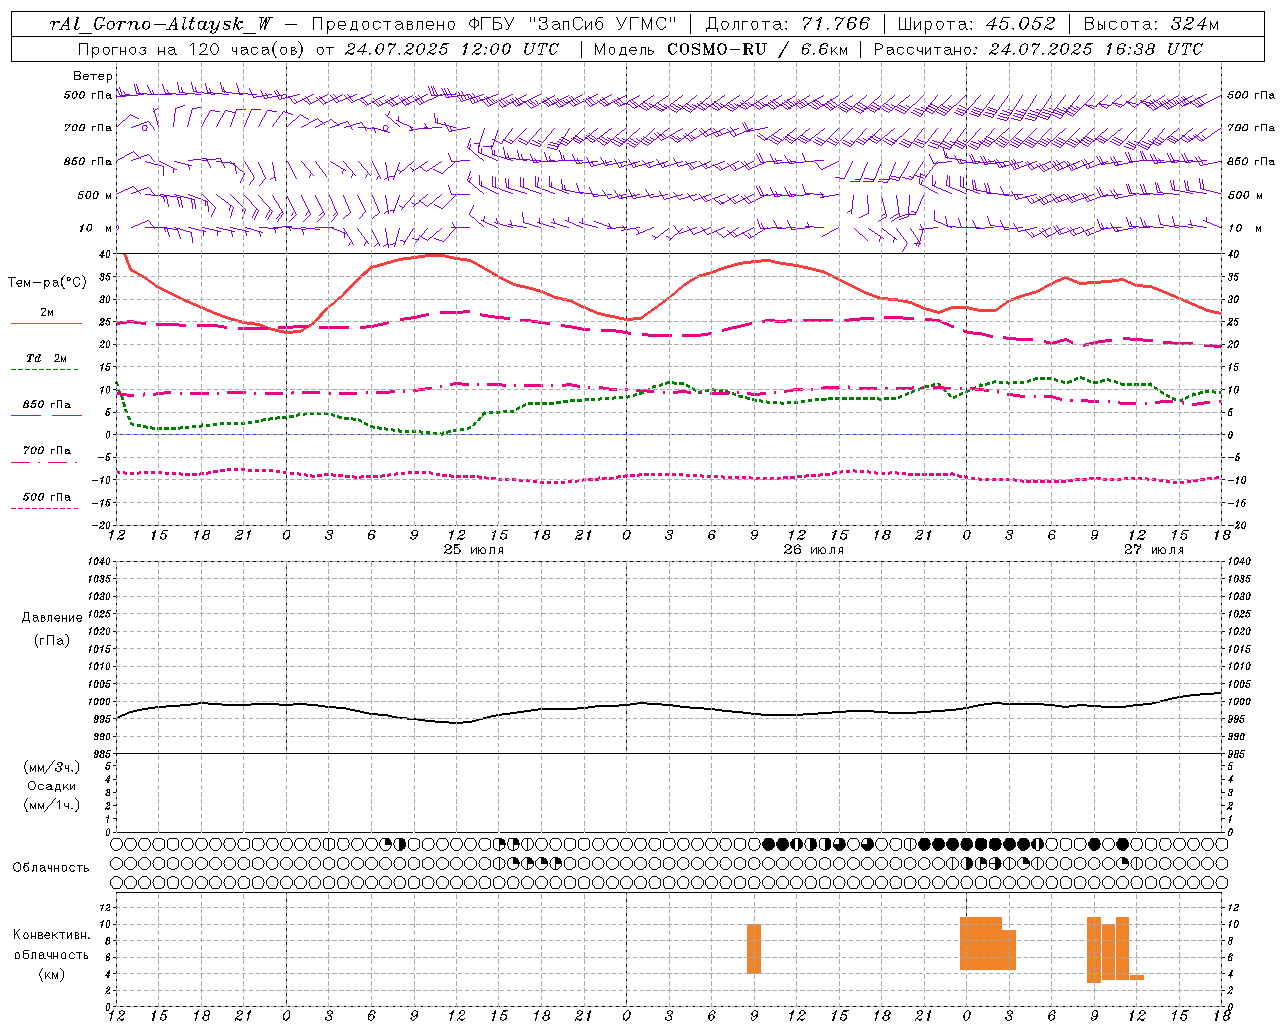
Task: Select the Широта: 45.052 value
Action: pos(976,25)
